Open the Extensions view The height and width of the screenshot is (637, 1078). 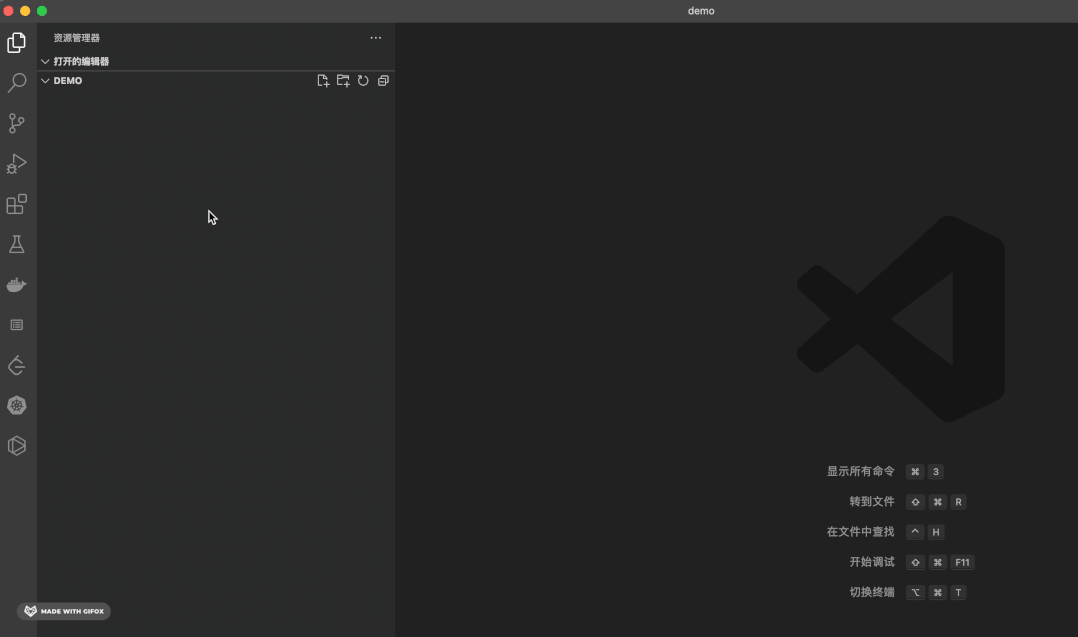click(16, 204)
